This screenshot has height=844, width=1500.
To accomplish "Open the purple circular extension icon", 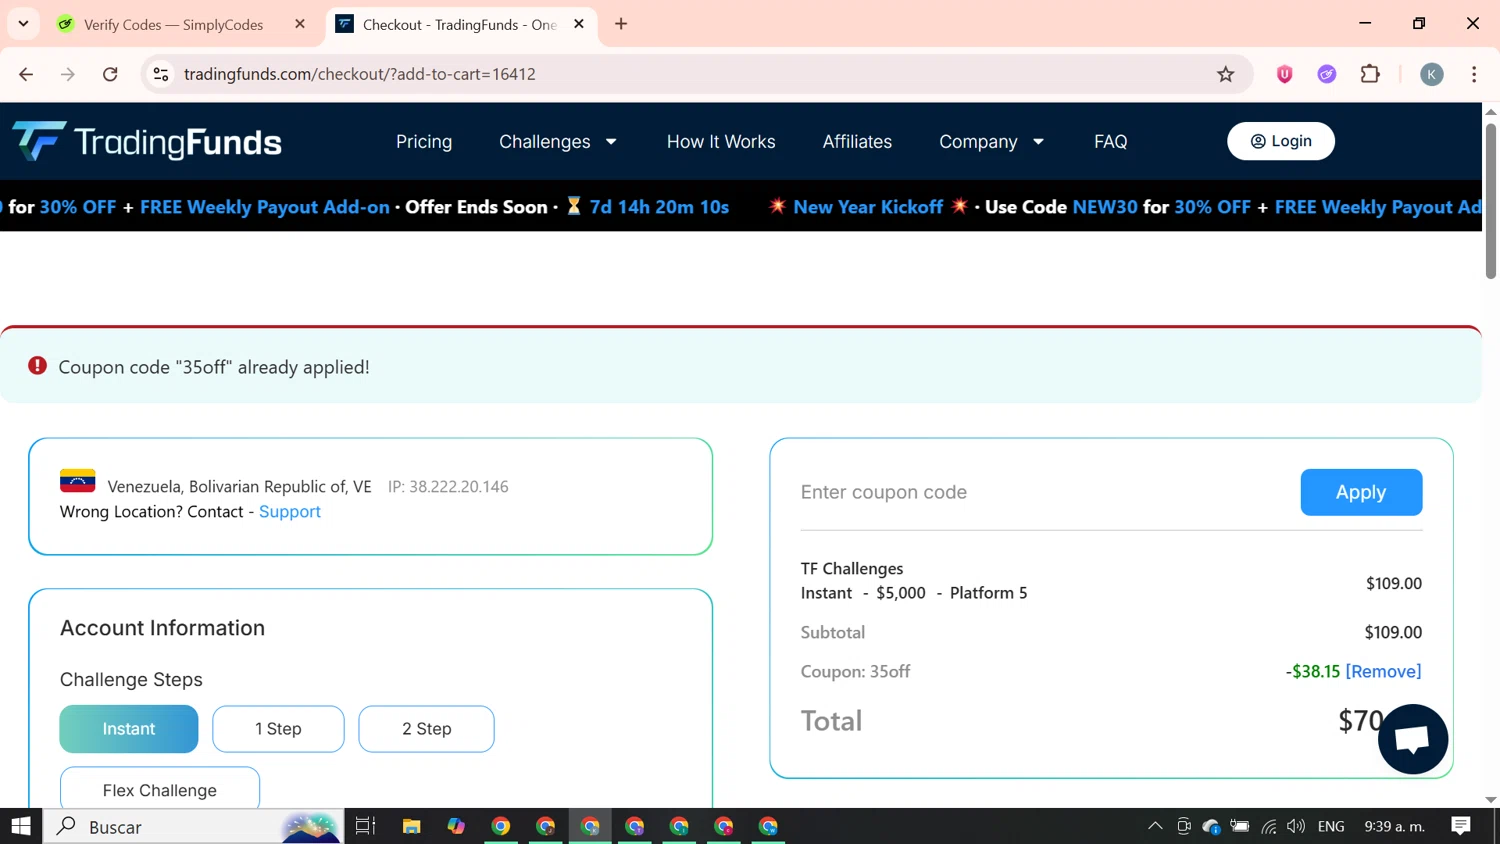I will (x=1327, y=74).
